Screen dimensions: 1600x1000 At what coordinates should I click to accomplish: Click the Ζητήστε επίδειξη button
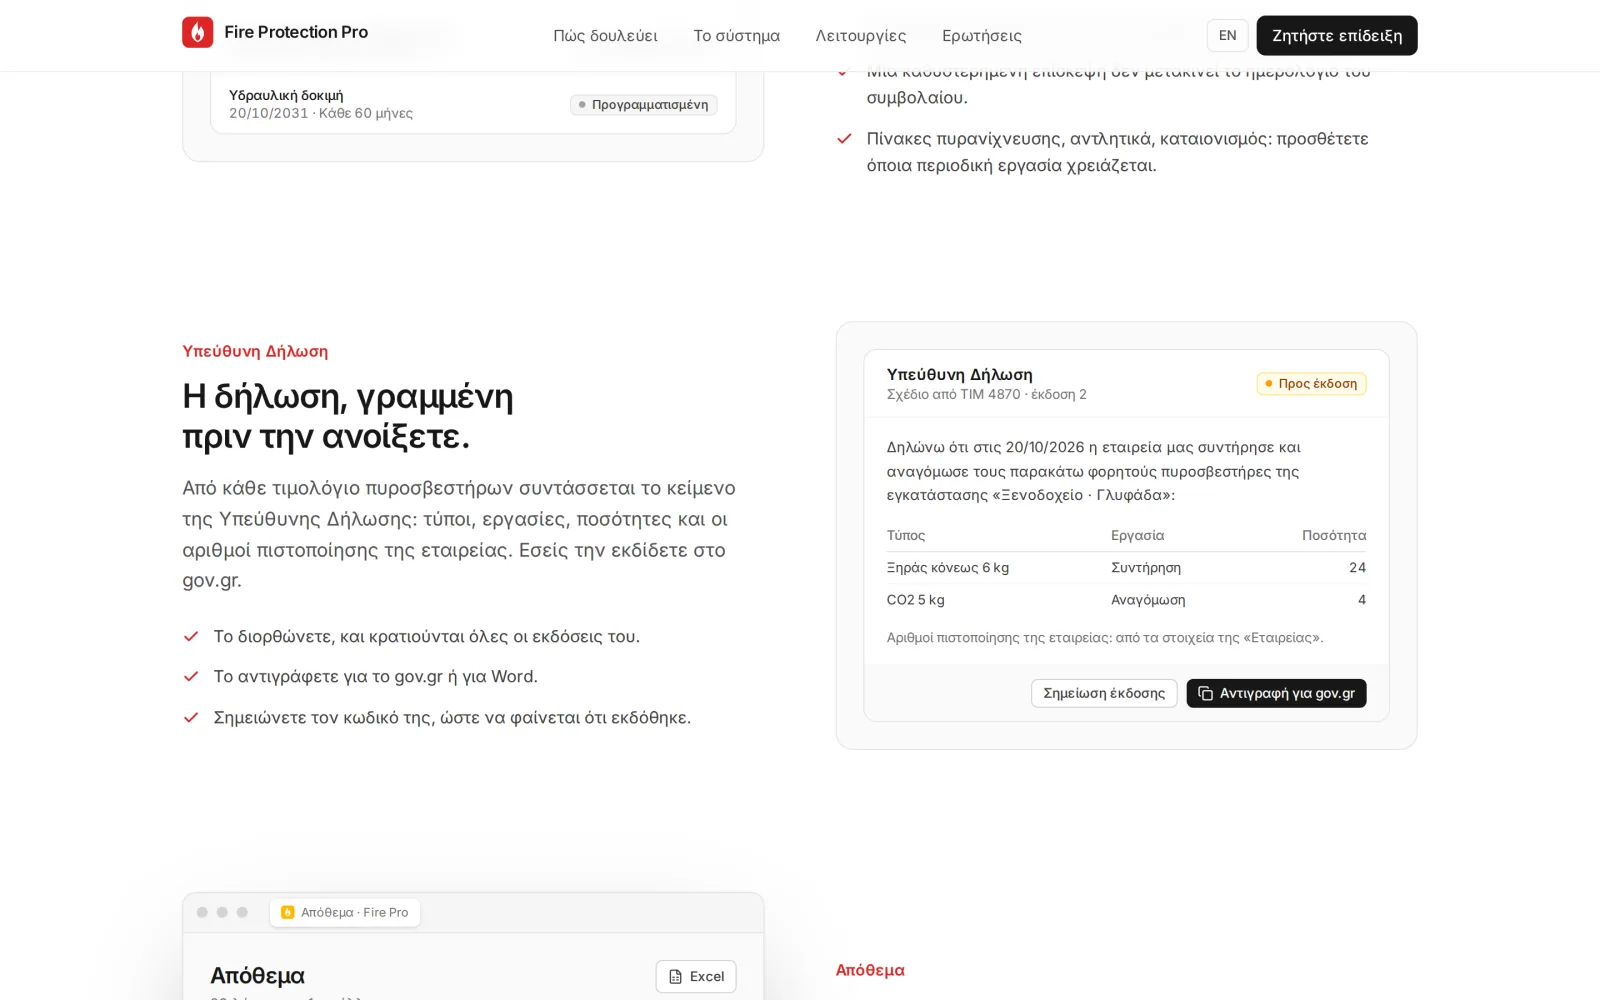tap(1337, 35)
